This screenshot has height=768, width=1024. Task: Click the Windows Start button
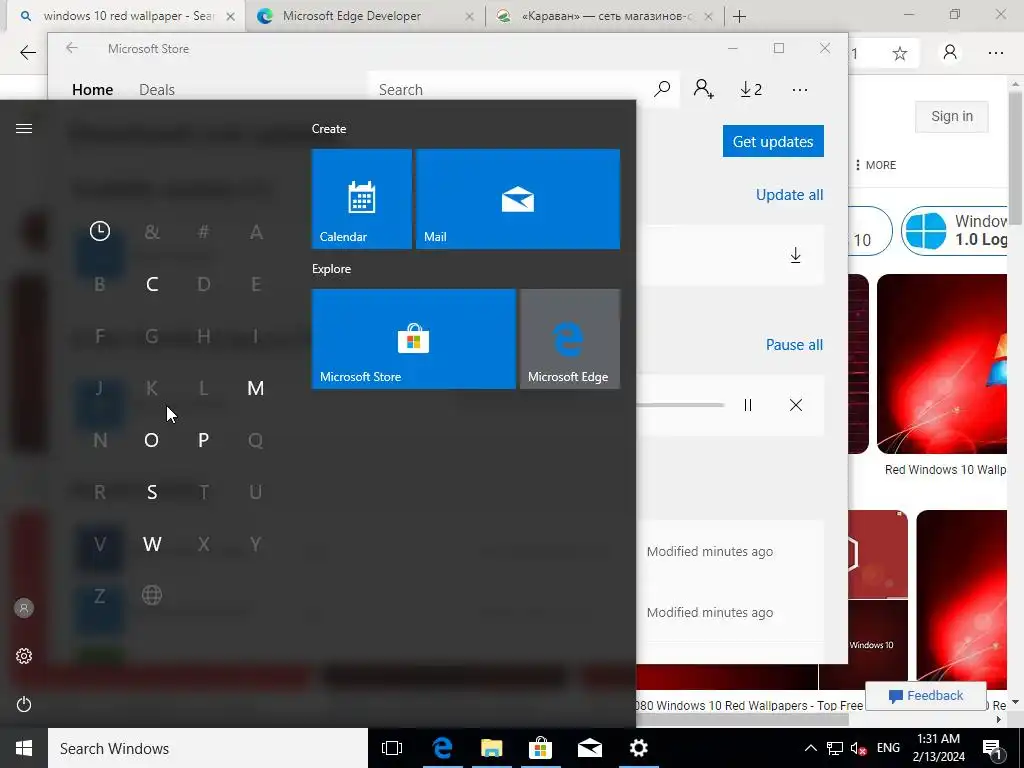coord(24,748)
